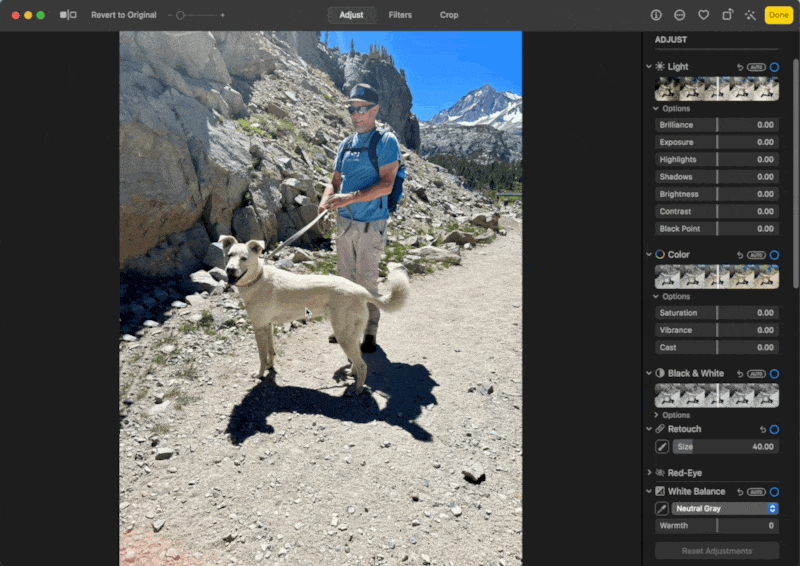
Task: Click the Light preview thumbnail strip
Action: coord(716,89)
